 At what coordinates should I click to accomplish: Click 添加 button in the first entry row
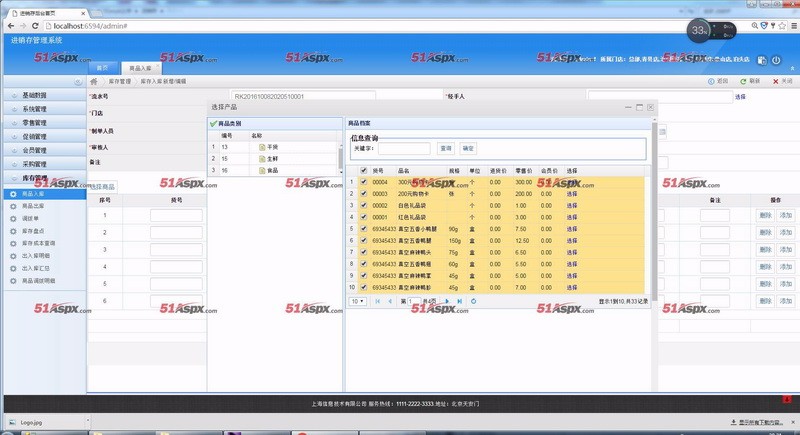coord(785,215)
